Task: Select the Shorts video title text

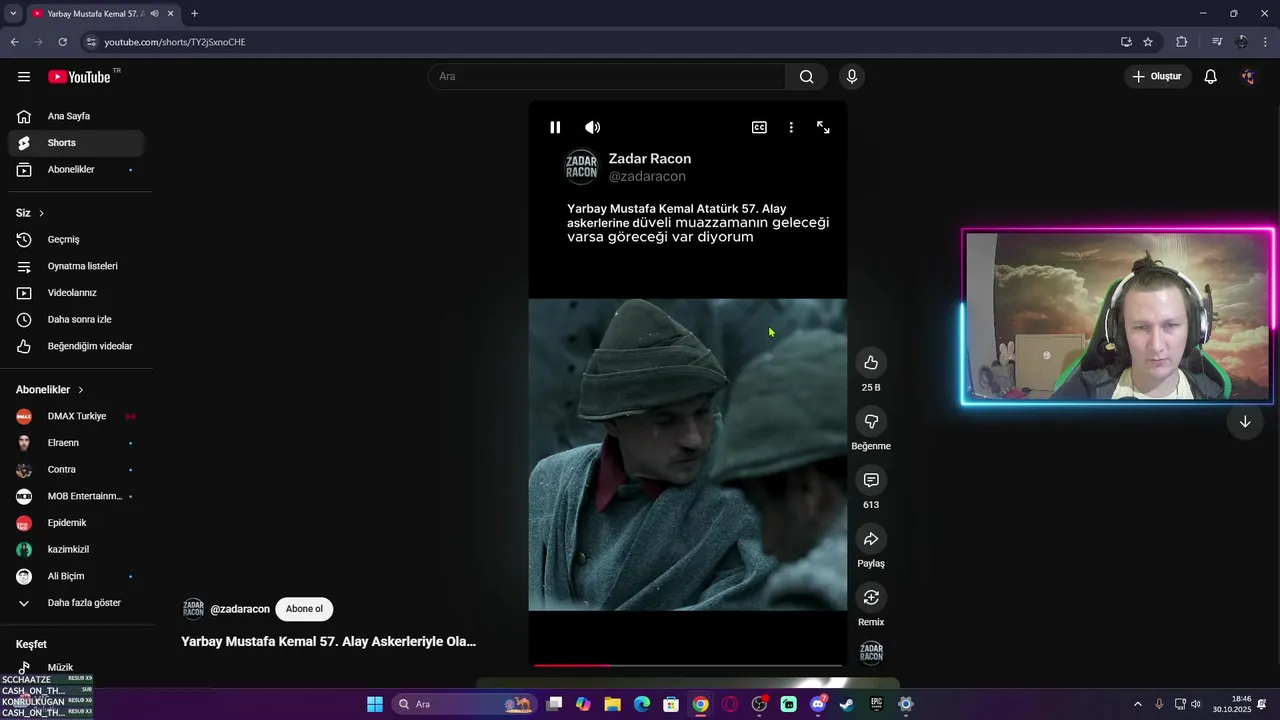Action: 328,641
